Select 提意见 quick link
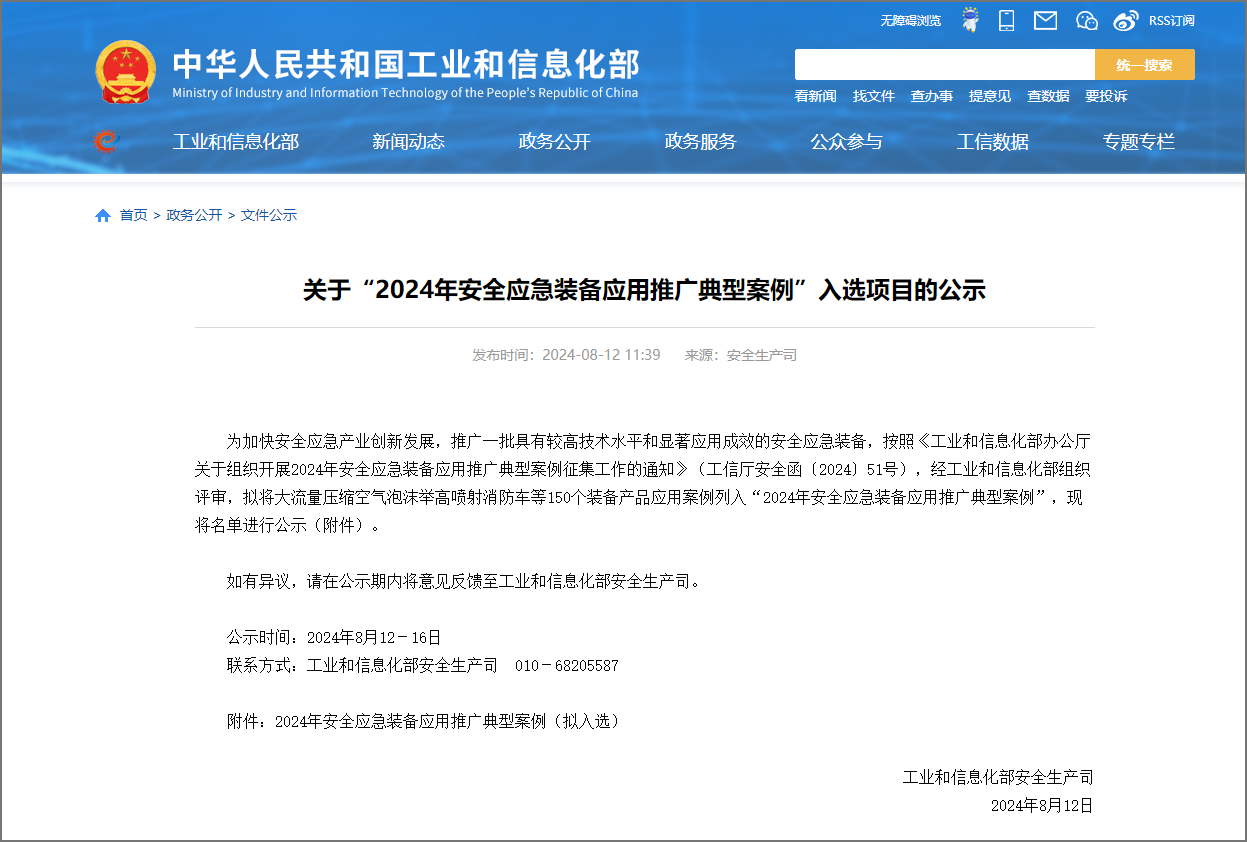Viewport: 1247px width, 842px height. coord(989,96)
